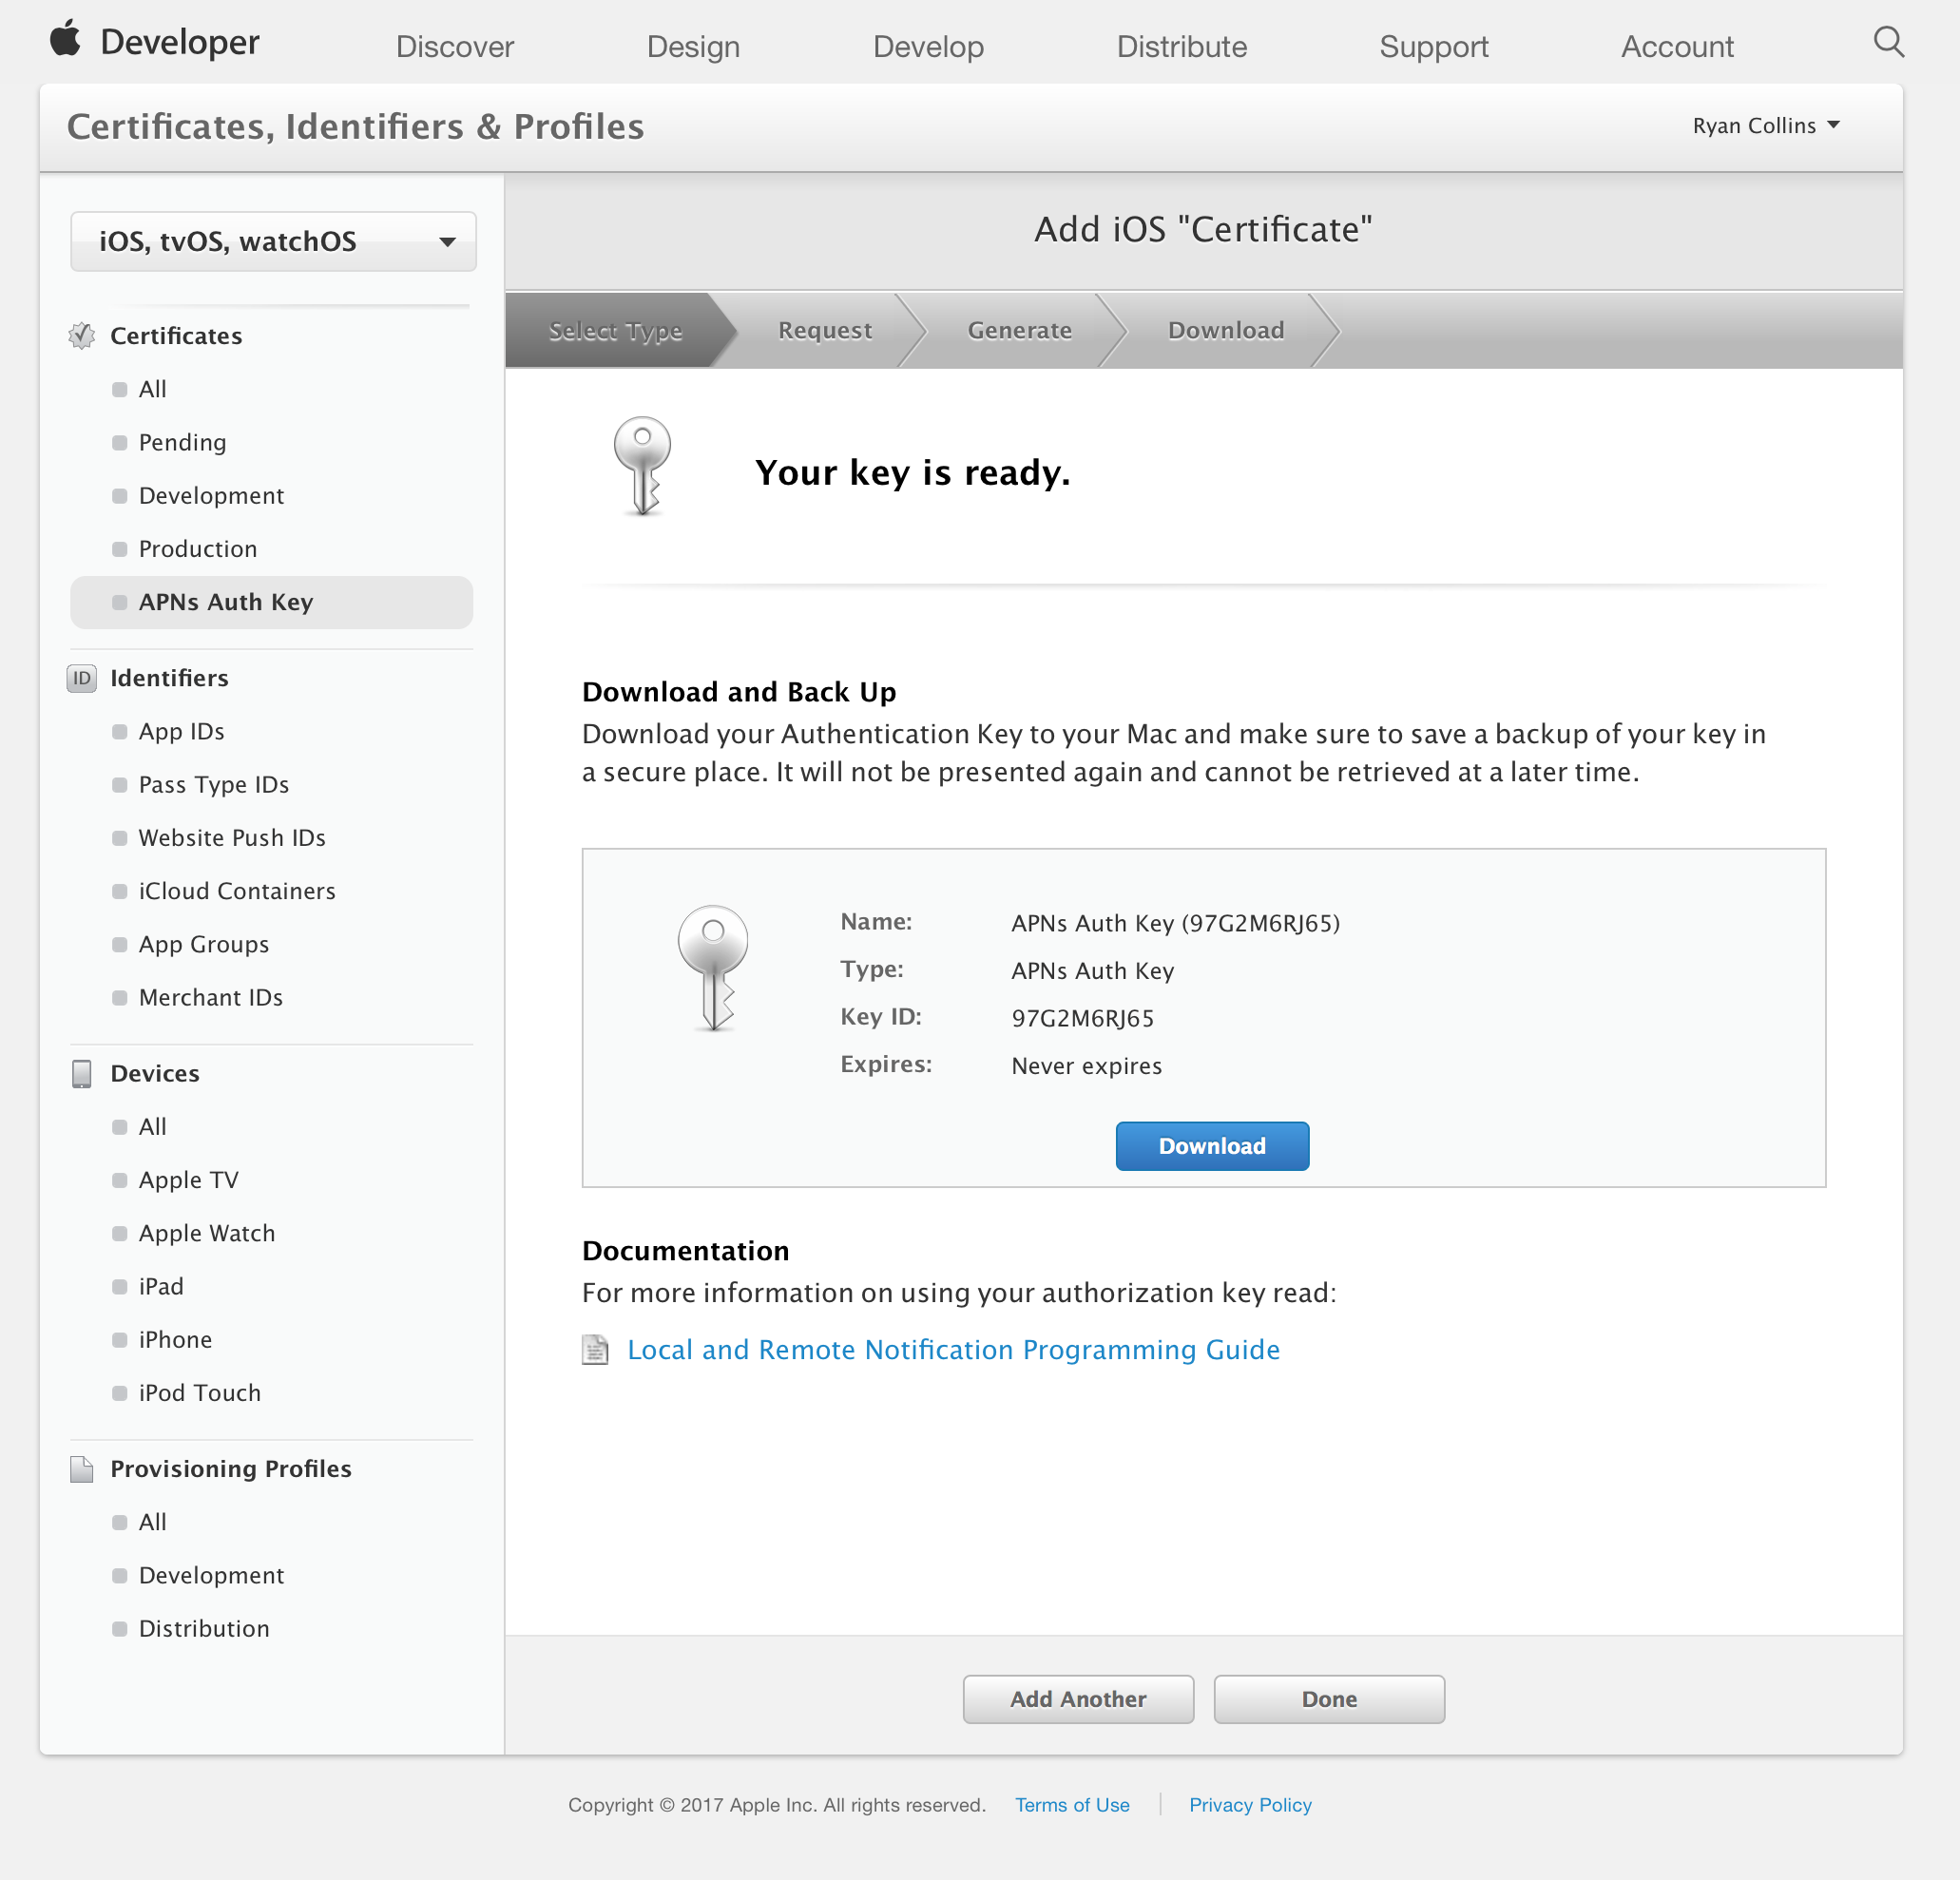Open the Develop menu in top navigation
This screenshot has height=1880, width=1960.
click(x=928, y=46)
